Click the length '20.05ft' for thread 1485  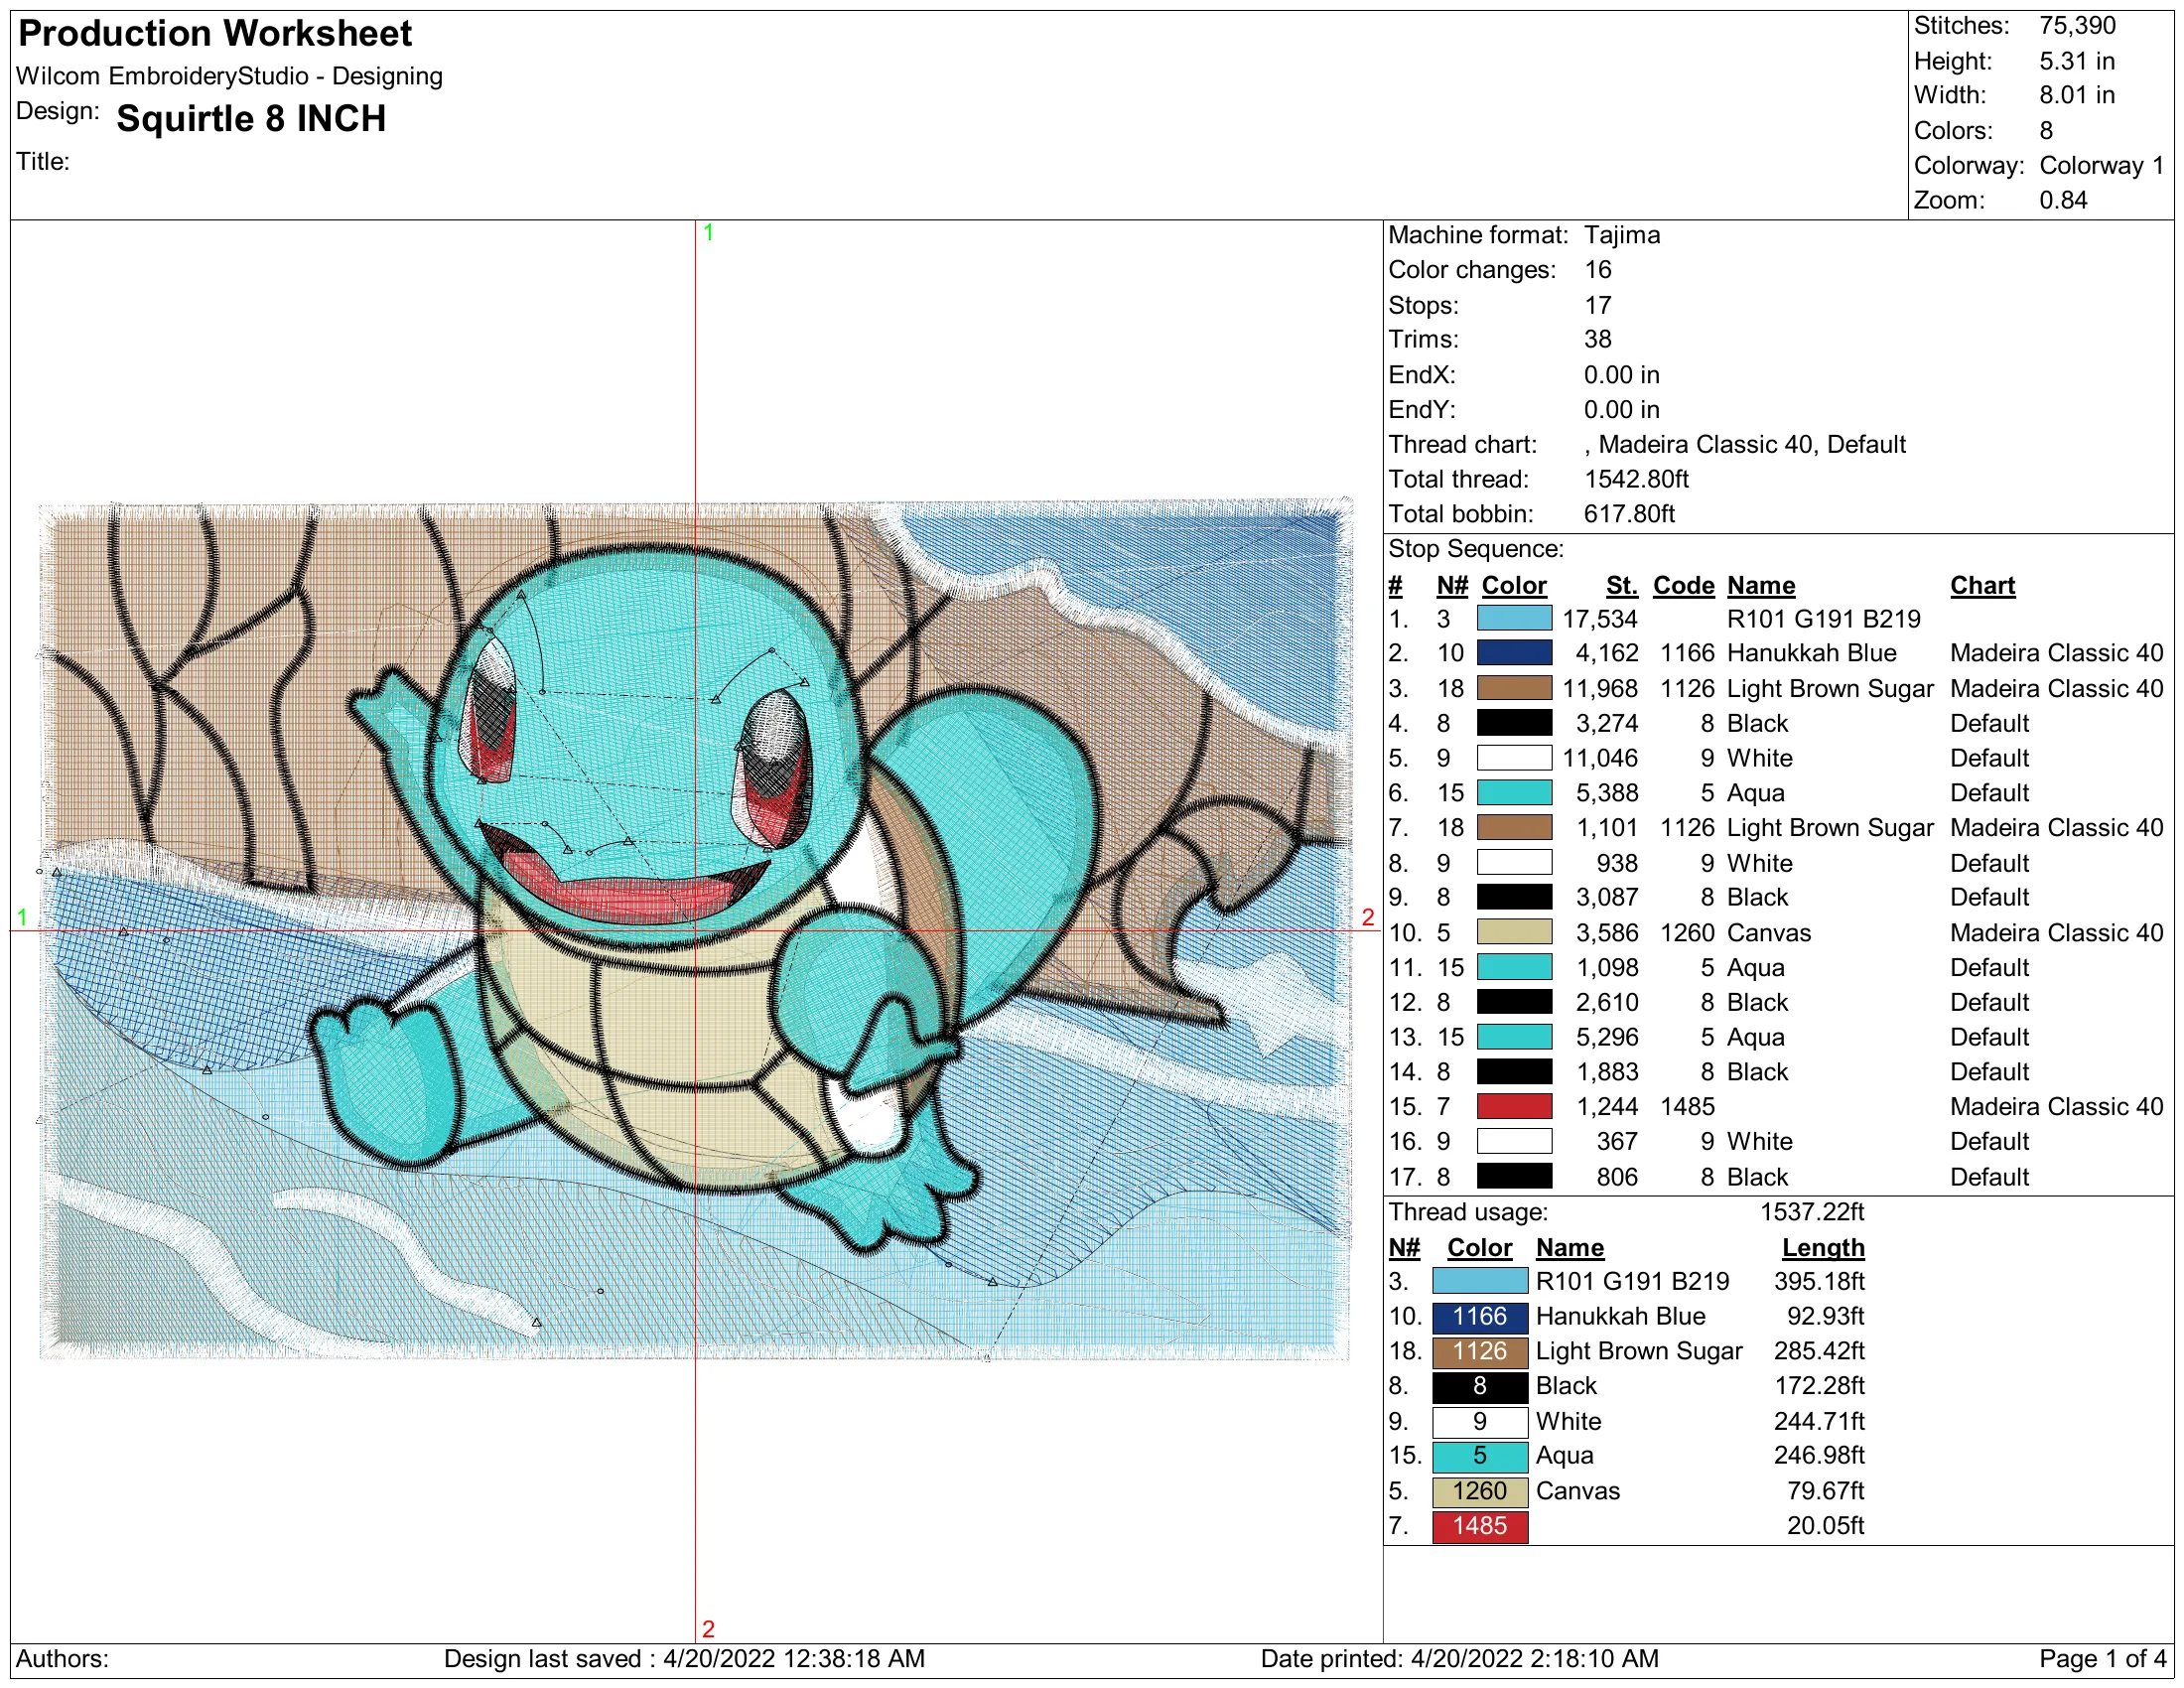click(1826, 1526)
